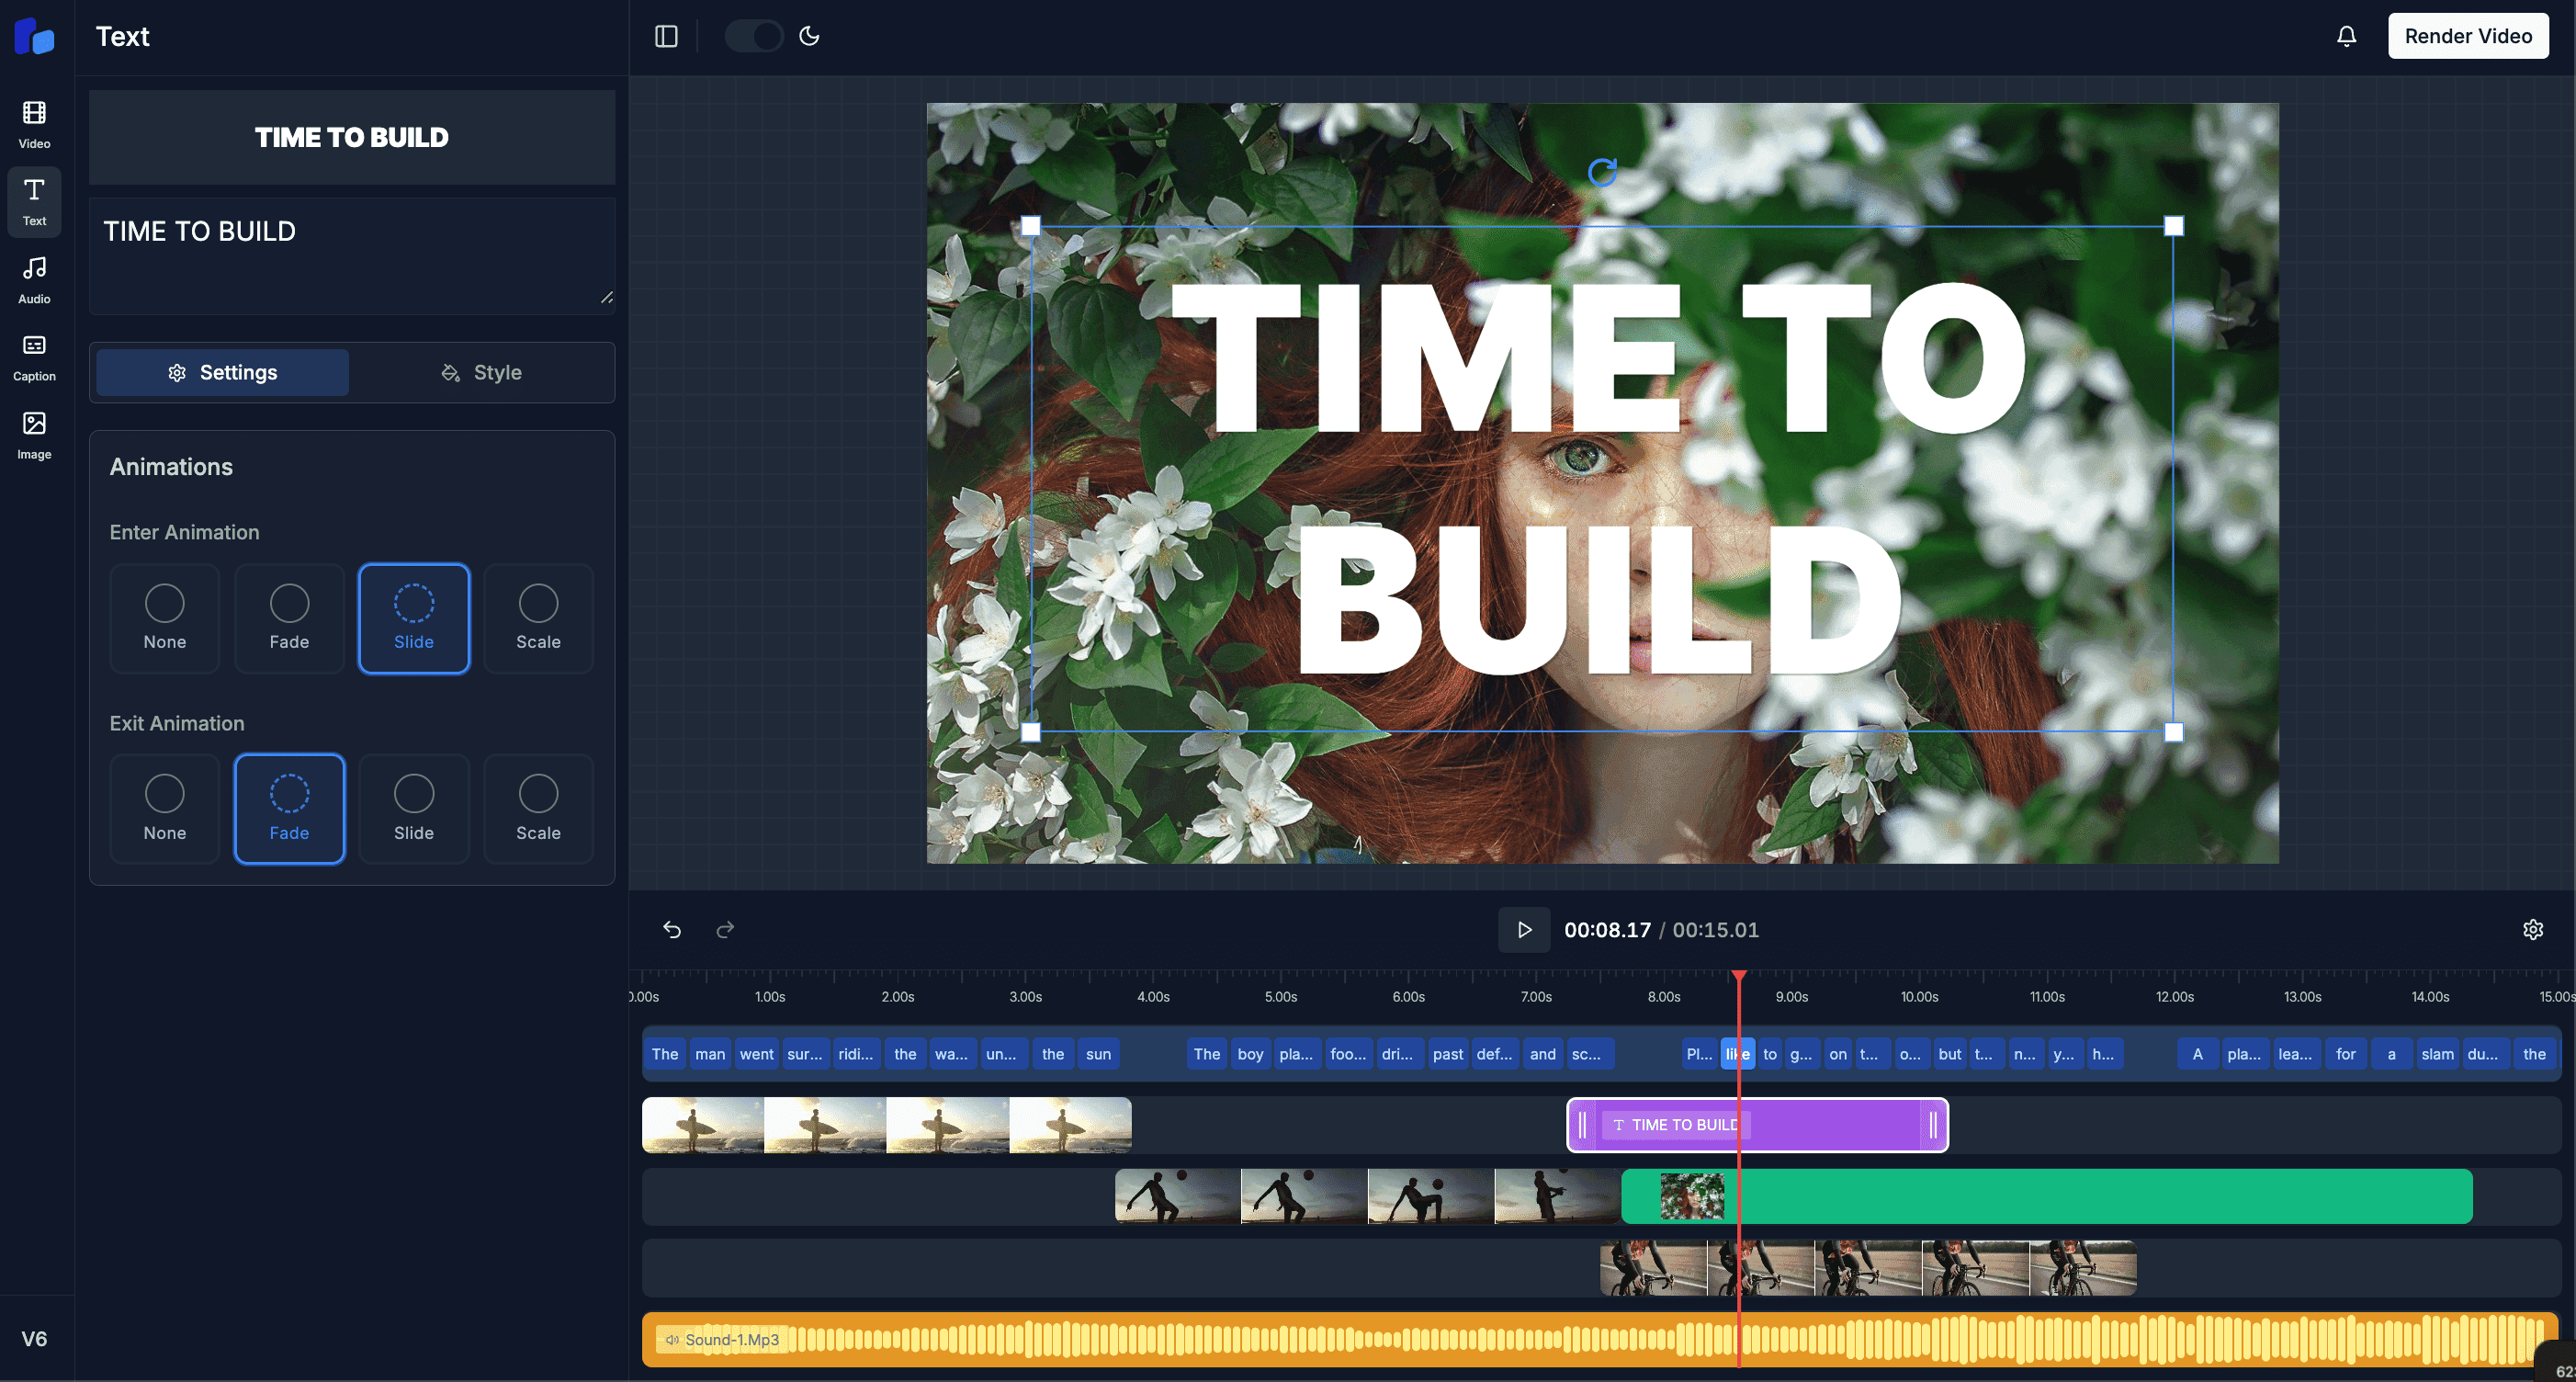Switch to the Style tab
This screenshot has width=2576, height=1382.
(x=482, y=372)
